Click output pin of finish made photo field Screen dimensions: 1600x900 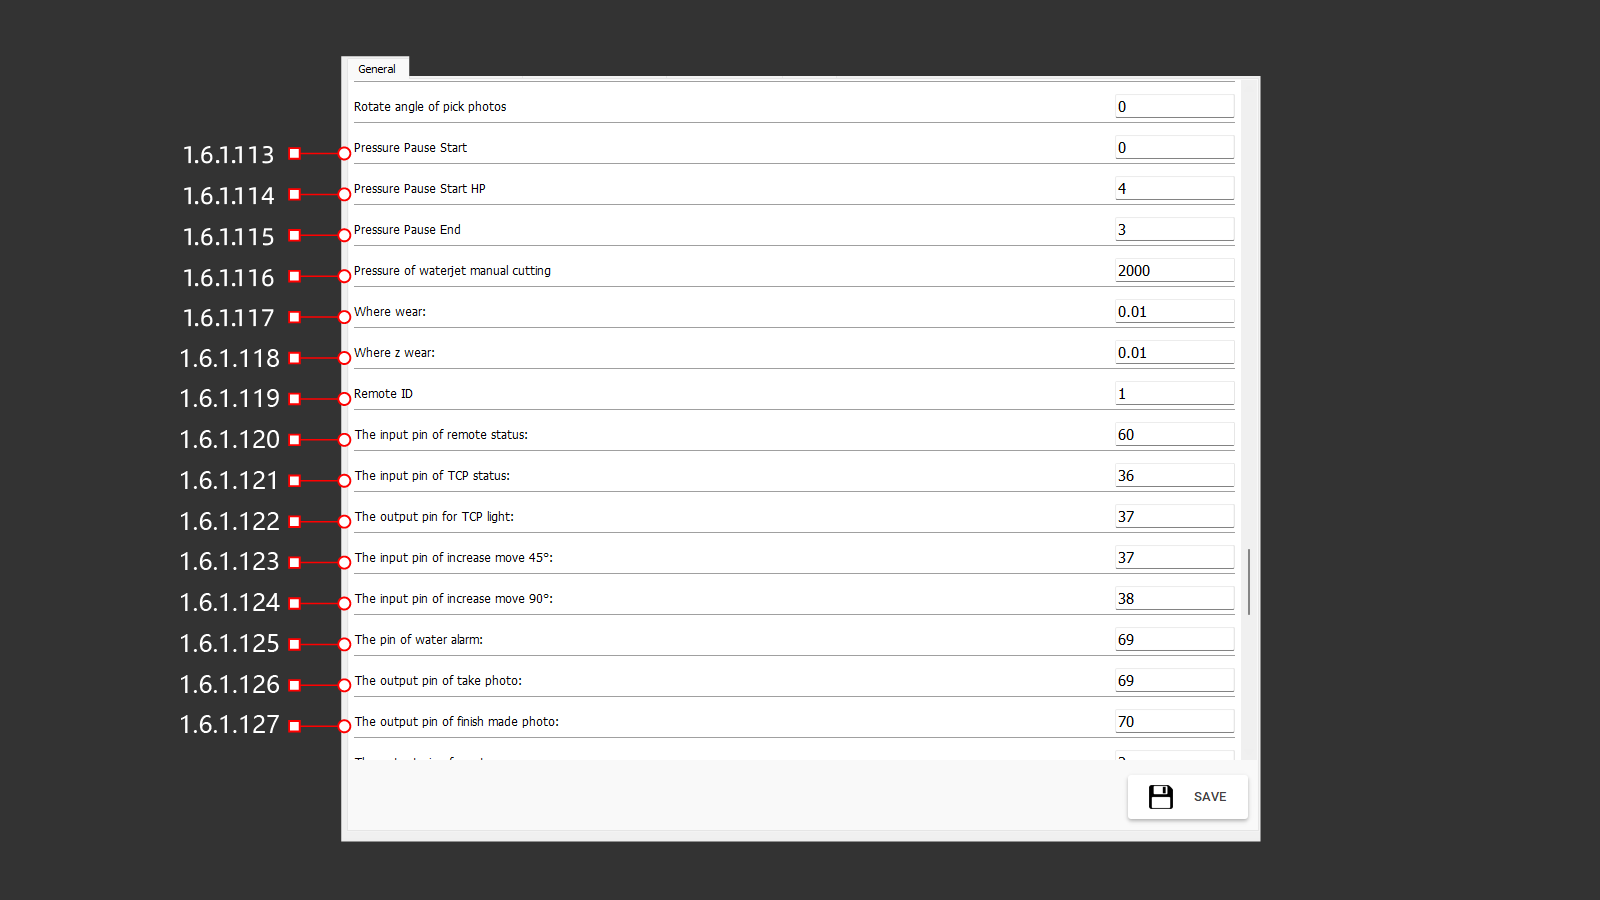pos(1174,722)
